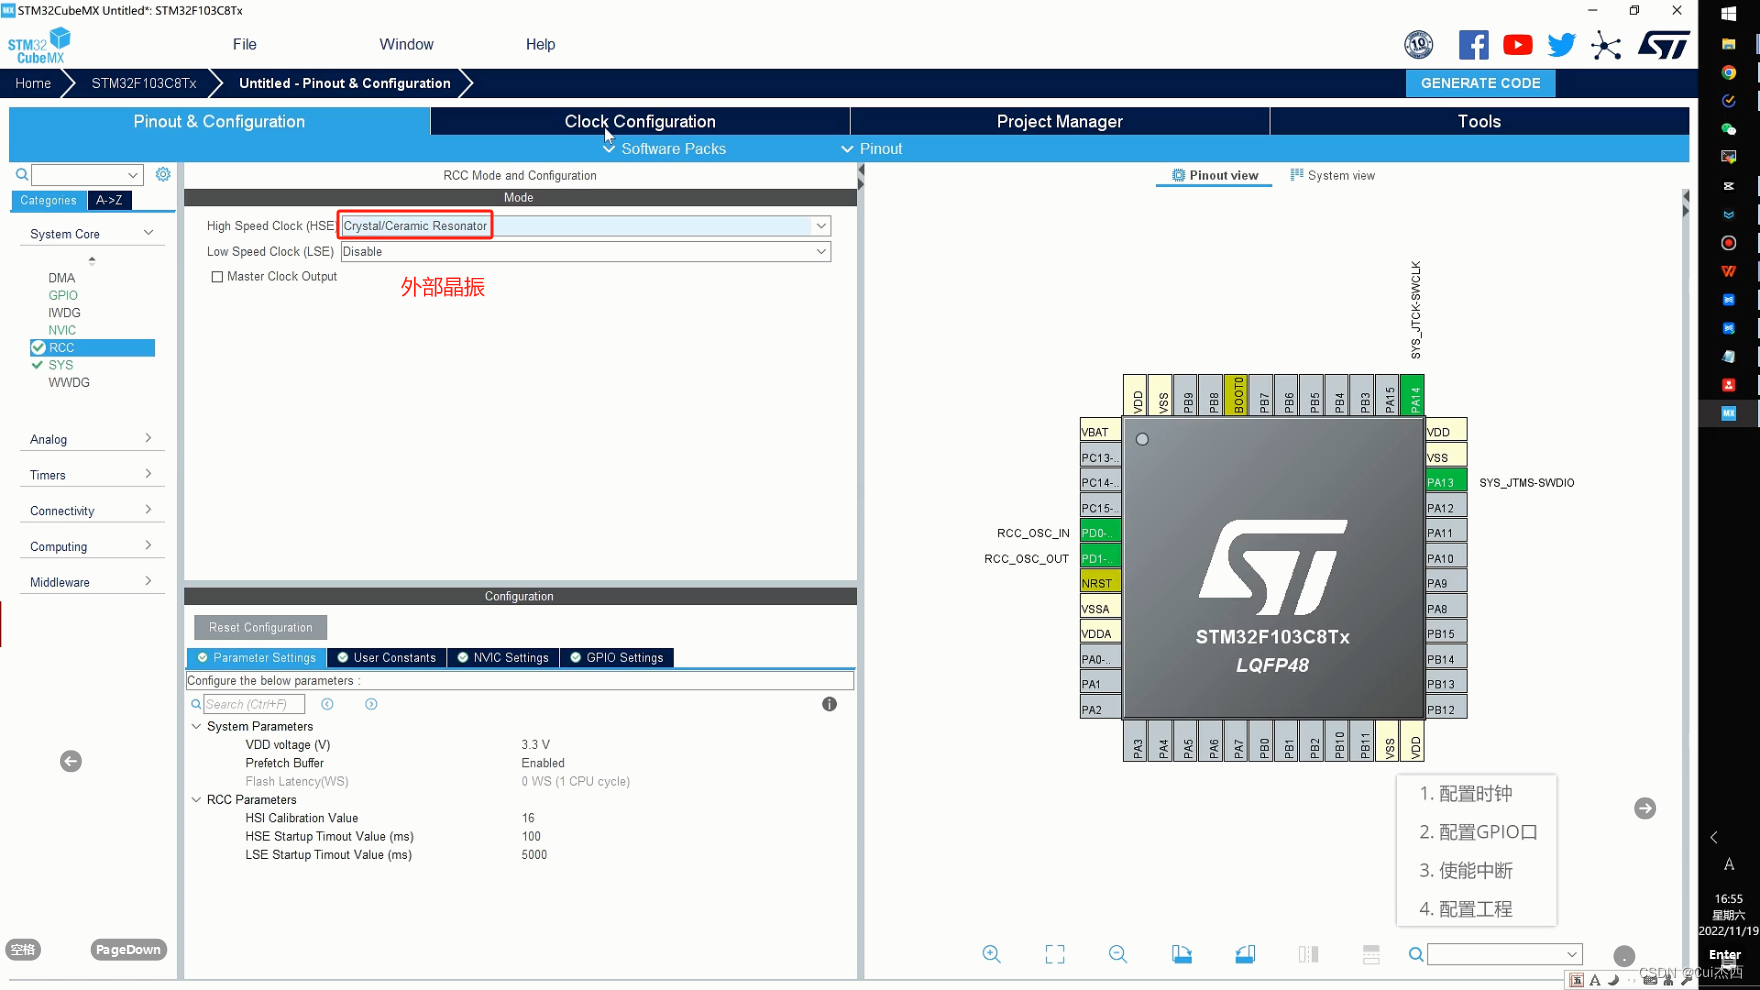
Task: Click Reset Configuration button
Action: (x=261, y=627)
